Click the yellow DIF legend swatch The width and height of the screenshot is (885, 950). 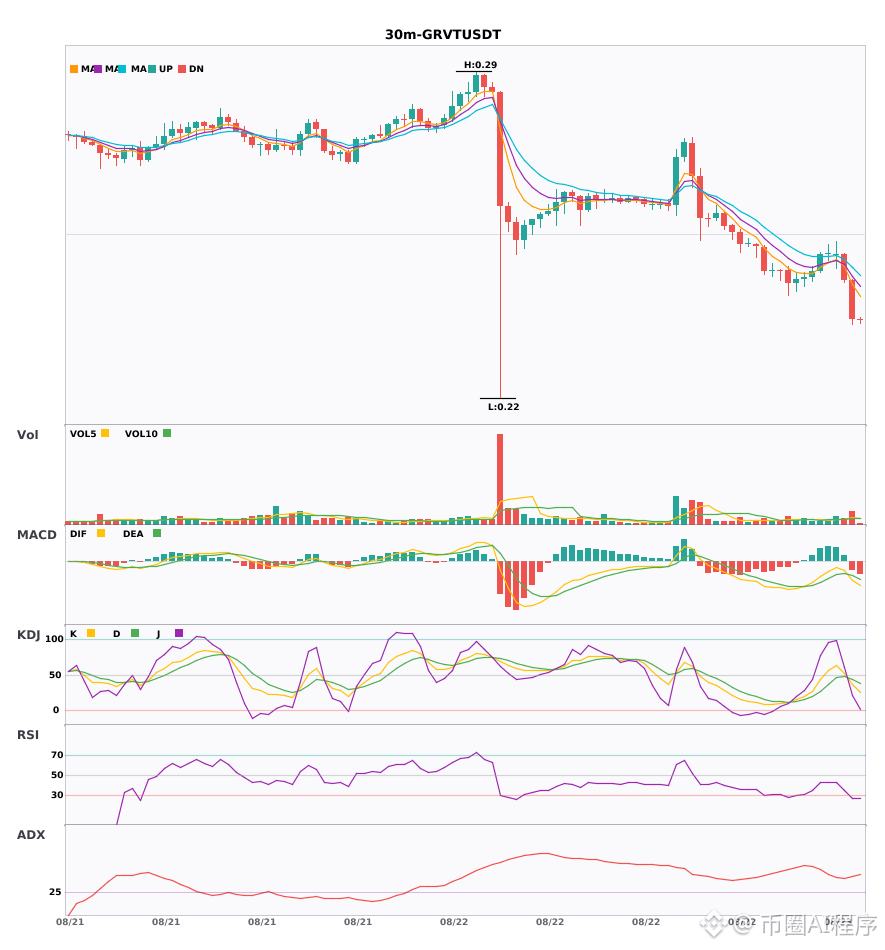pyautogui.click(x=101, y=533)
